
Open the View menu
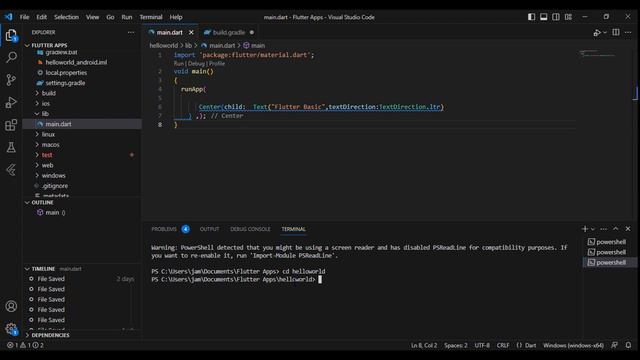pyautogui.click(x=93, y=17)
